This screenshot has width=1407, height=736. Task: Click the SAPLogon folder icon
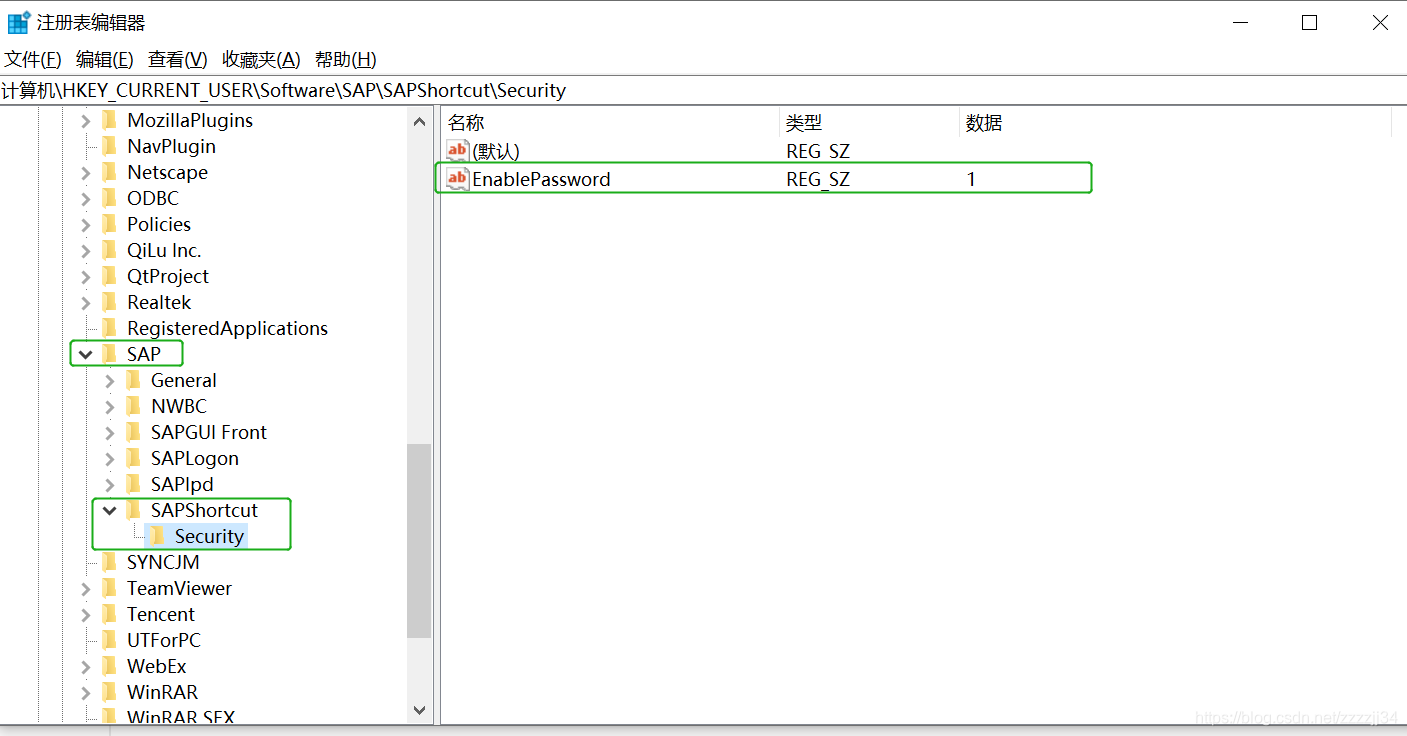click(133, 458)
